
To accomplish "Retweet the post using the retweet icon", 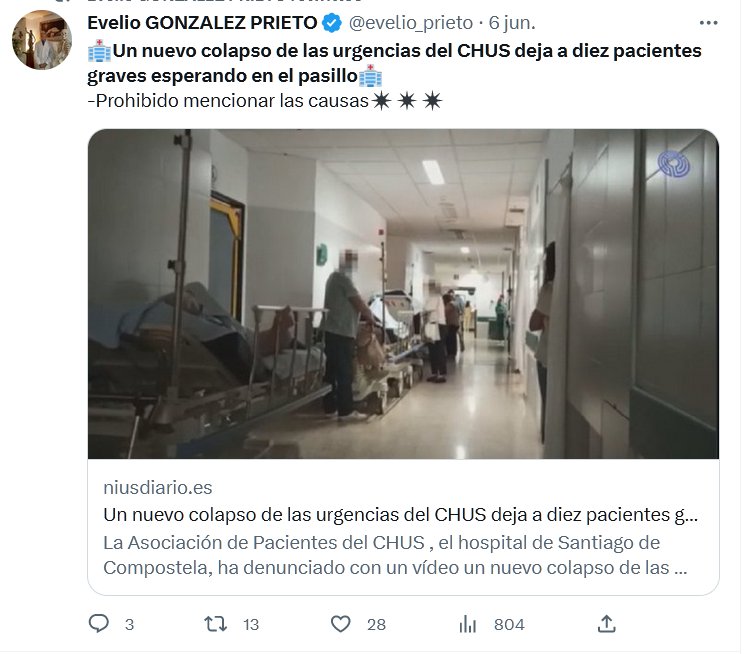I will (x=216, y=624).
